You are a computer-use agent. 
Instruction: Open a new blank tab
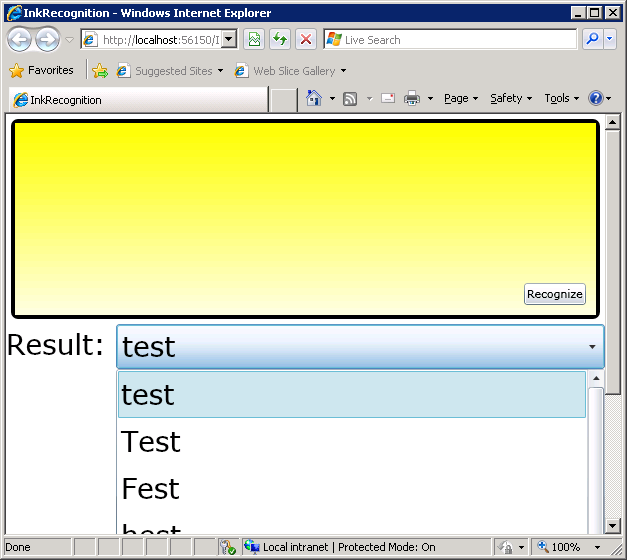pos(284,100)
